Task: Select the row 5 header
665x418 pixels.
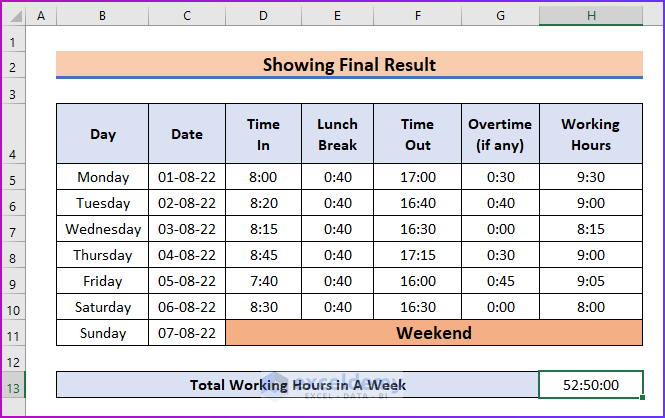Action: click(13, 178)
